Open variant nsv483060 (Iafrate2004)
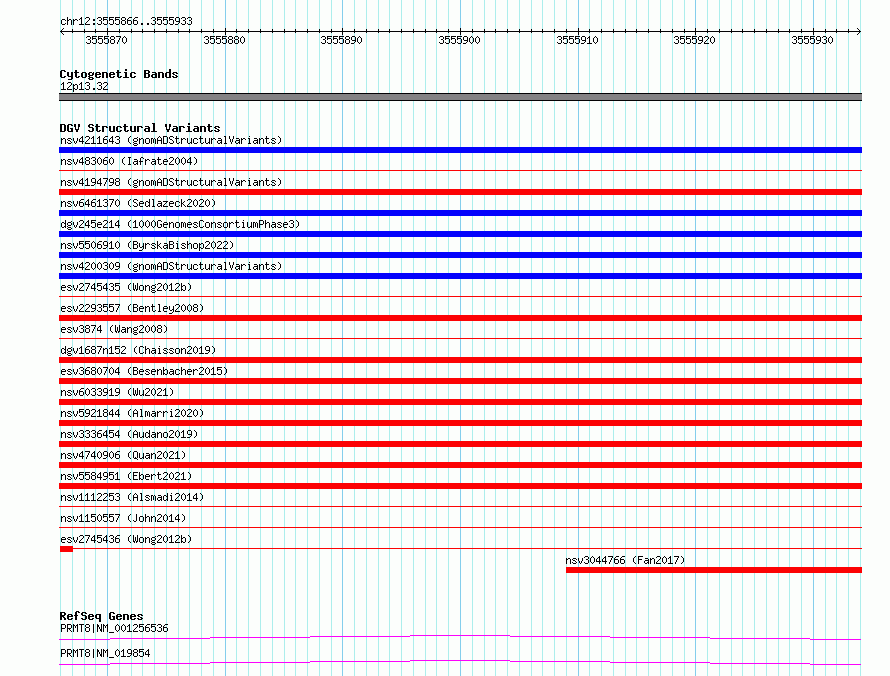This screenshot has width=890, height=676. tap(129, 161)
